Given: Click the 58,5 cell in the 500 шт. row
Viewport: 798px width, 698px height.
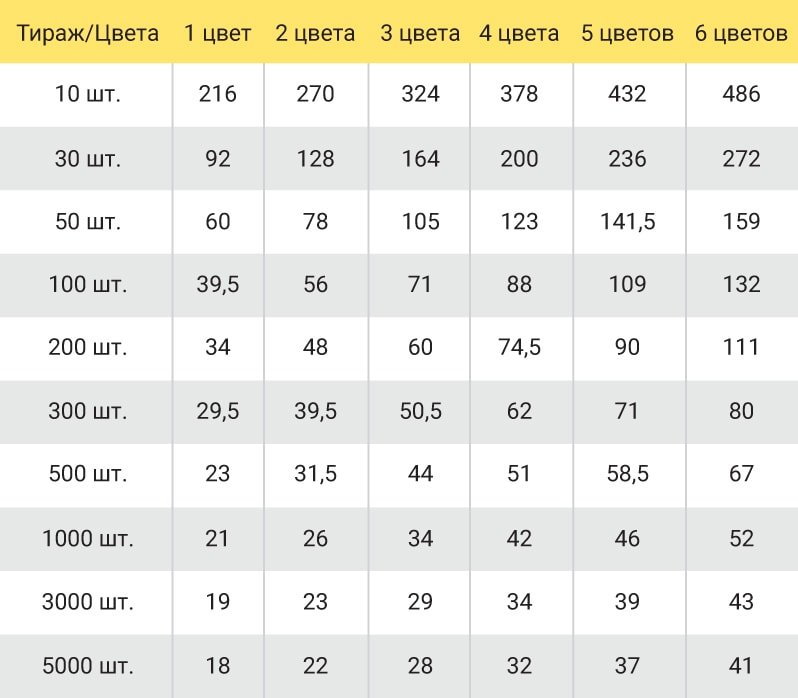Looking at the screenshot, I should coord(628,474).
